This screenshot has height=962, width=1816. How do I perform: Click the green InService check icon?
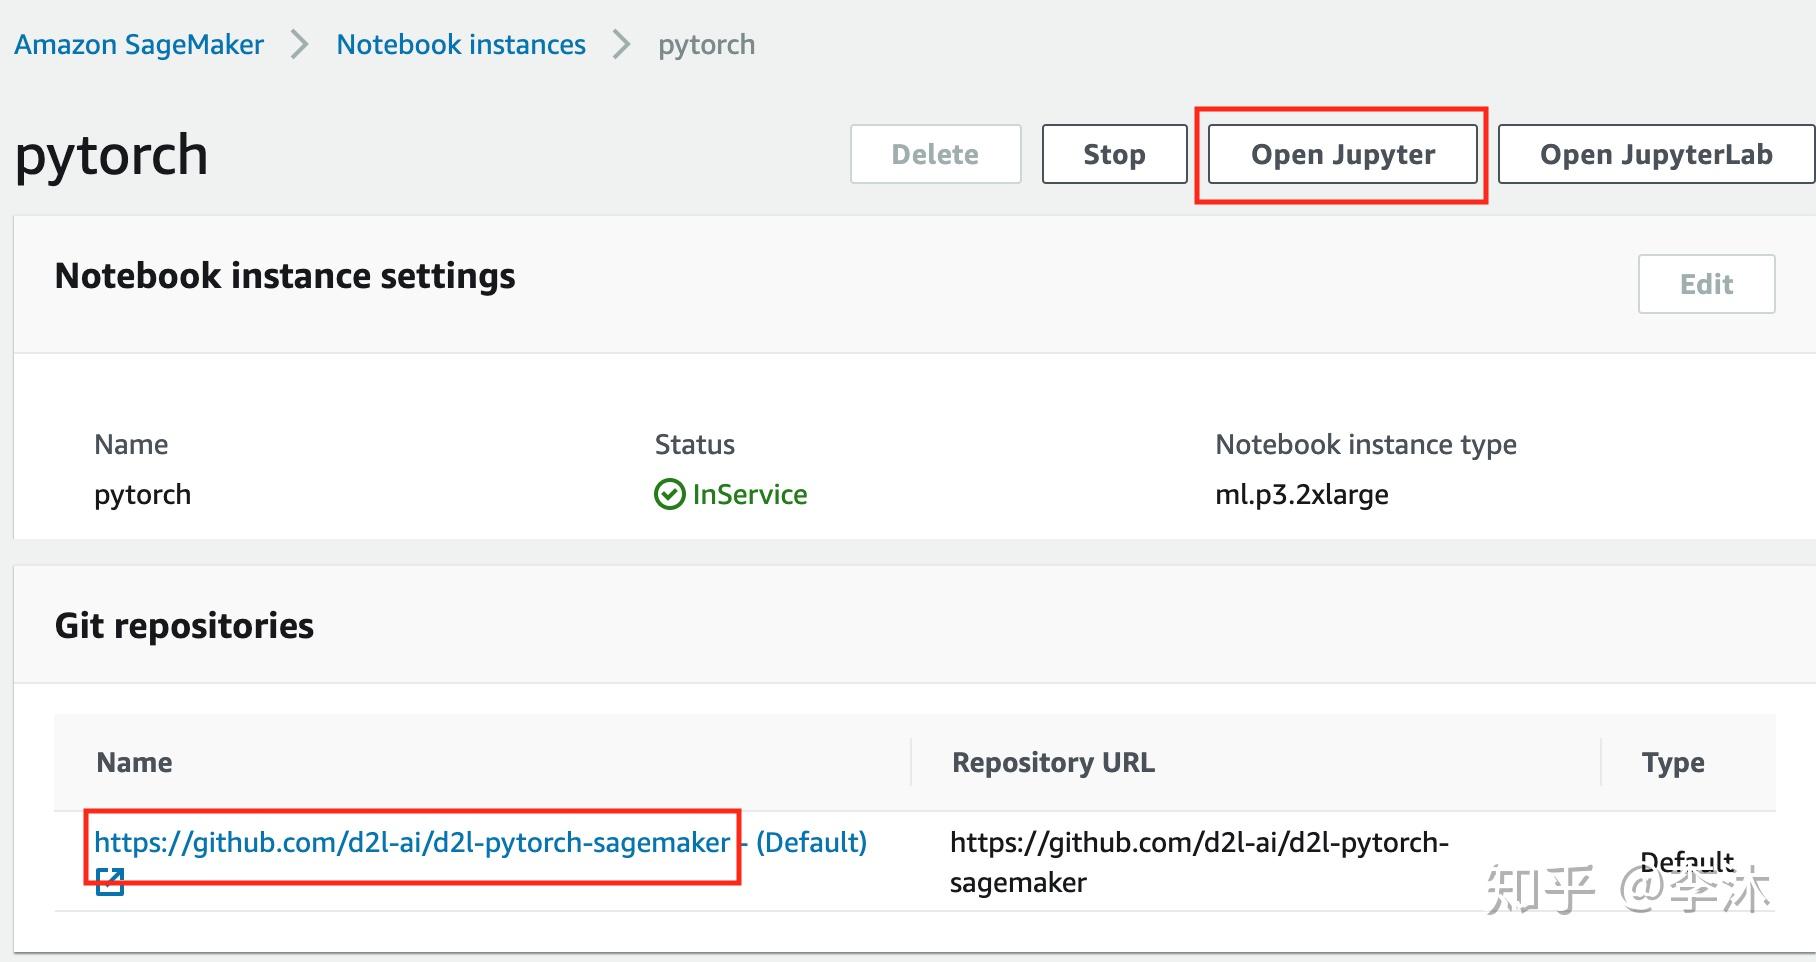click(669, 494)
